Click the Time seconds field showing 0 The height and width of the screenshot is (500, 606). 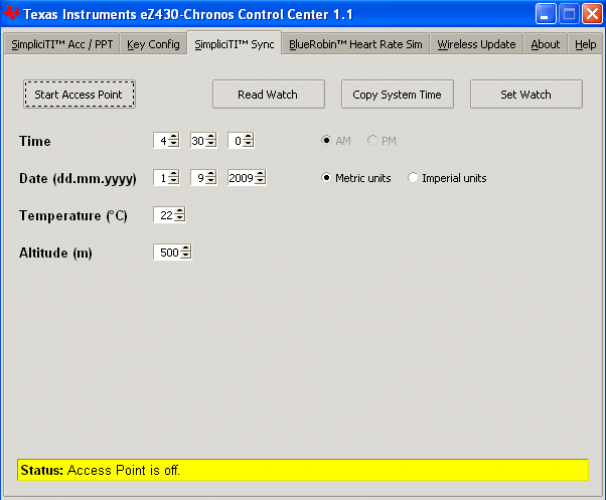click(x=236, y=141)
